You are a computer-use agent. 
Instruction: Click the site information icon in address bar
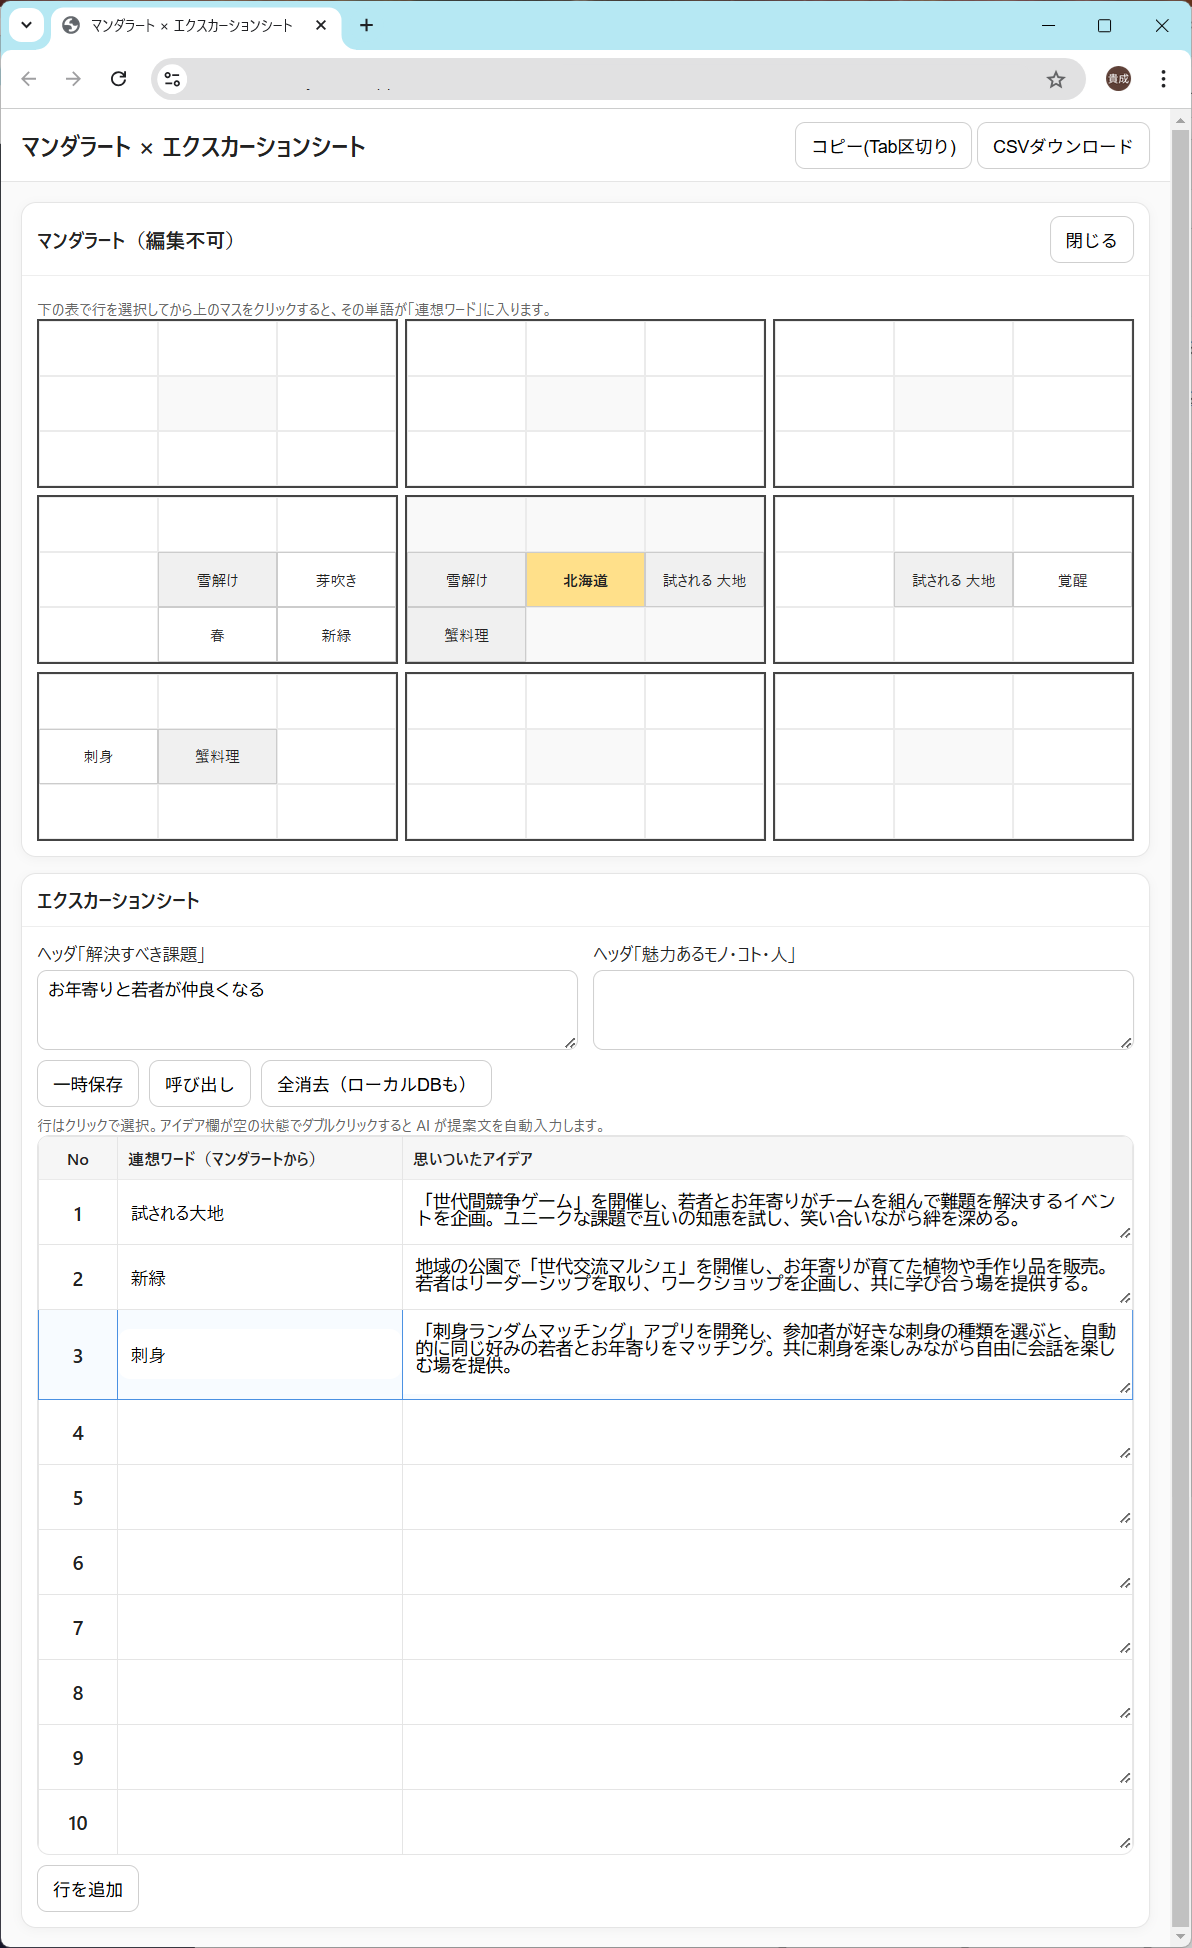click(173, 79)
